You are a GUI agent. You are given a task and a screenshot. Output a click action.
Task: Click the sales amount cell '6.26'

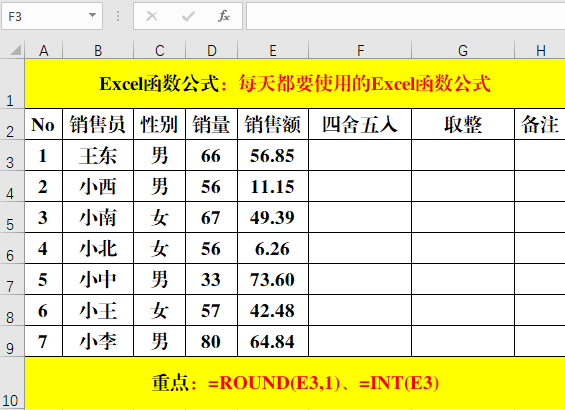[273, 248]
